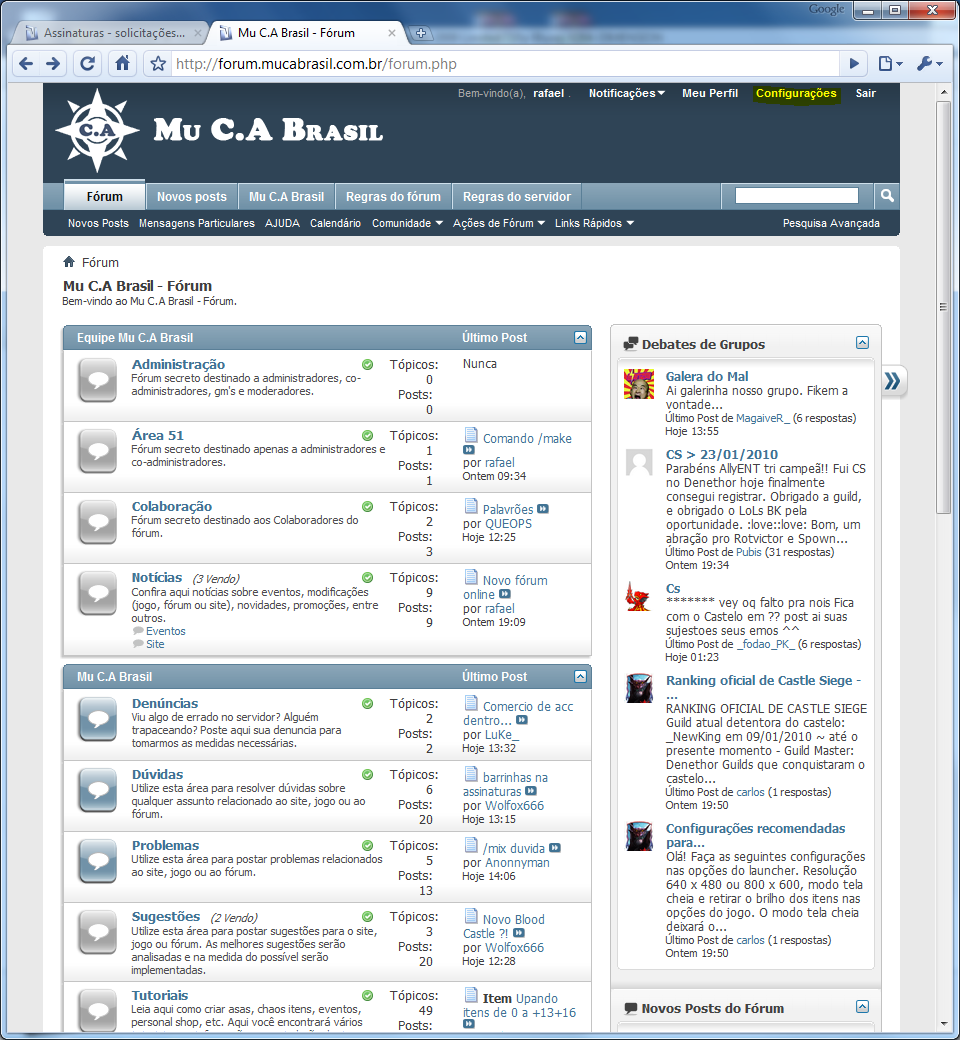Screen dimensions: 960x1040
Task: Bookmark page with the star icon
Action: pos(157,64)
